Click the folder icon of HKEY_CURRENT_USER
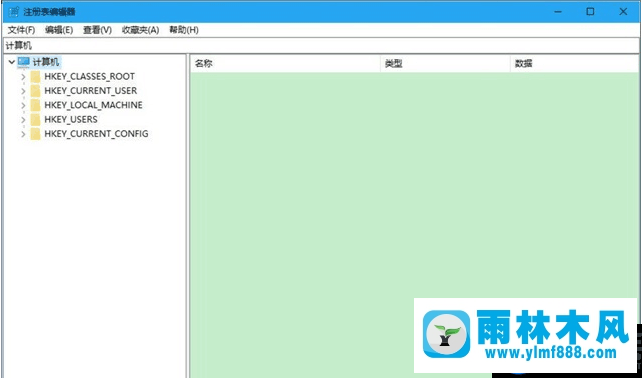This screenshot has height=378, width=642. 36,91
